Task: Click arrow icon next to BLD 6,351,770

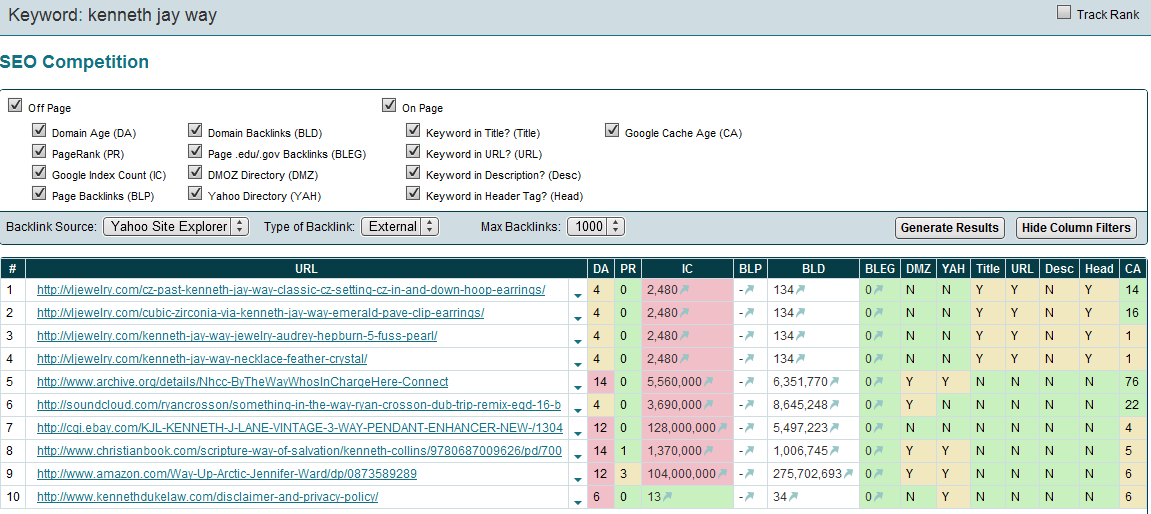Action: [x=835, y=382]
